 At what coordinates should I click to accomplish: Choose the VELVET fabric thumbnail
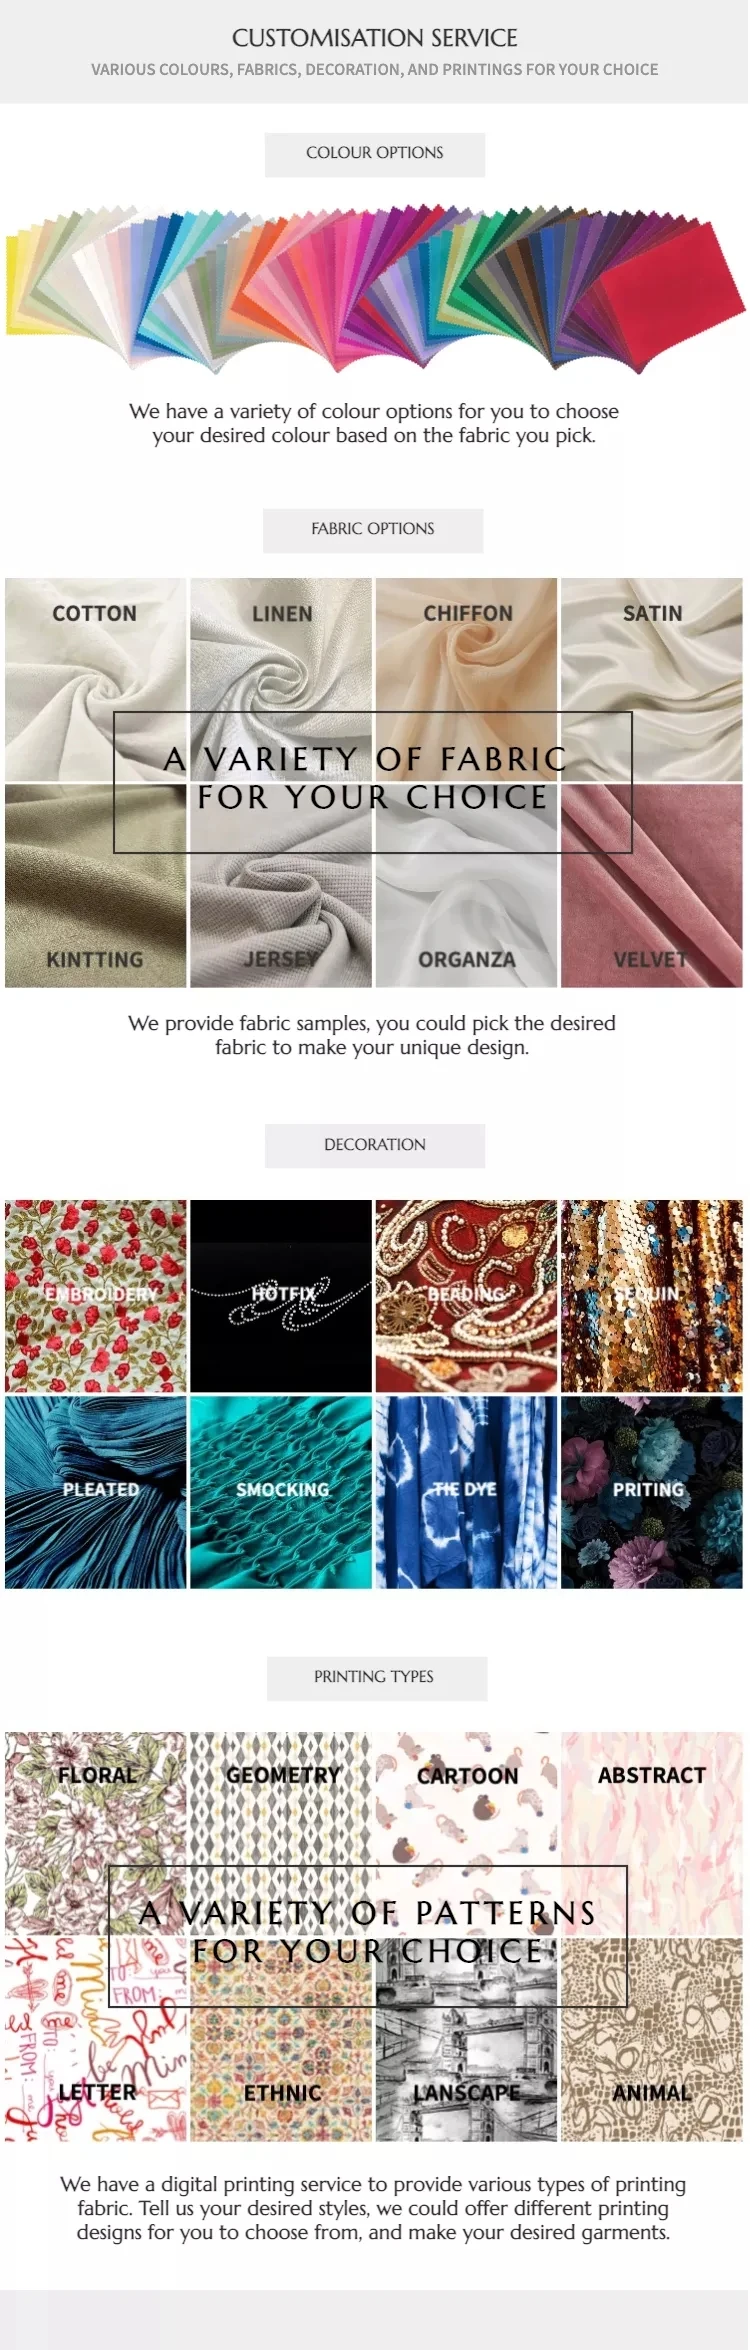pyautogui.click(x=652, y=886)
